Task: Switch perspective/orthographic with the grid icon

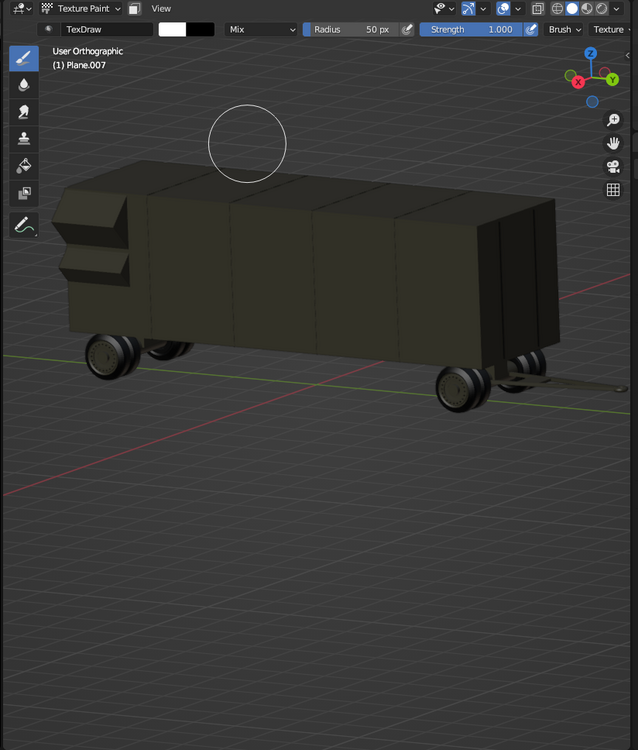Action: (x=613, y=190)
